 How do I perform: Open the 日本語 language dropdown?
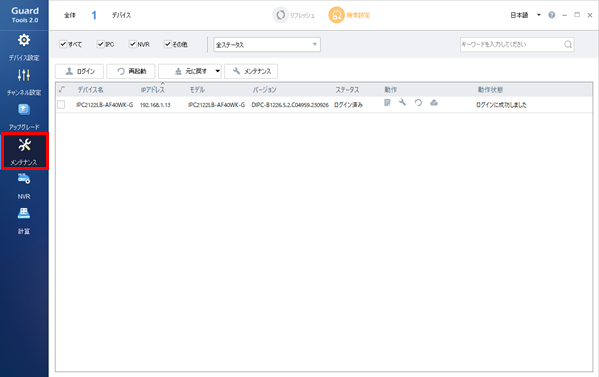(526, 15)
